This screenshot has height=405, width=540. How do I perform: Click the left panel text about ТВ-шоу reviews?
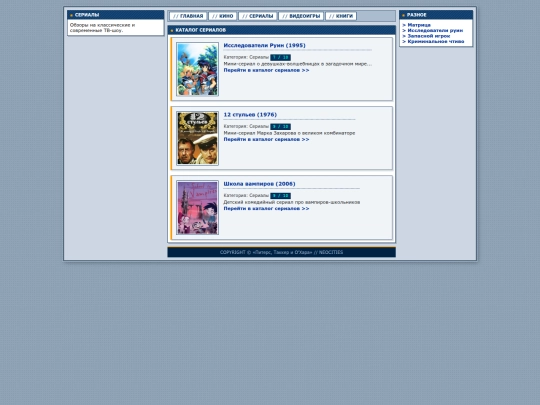click(x=102, y=28)
